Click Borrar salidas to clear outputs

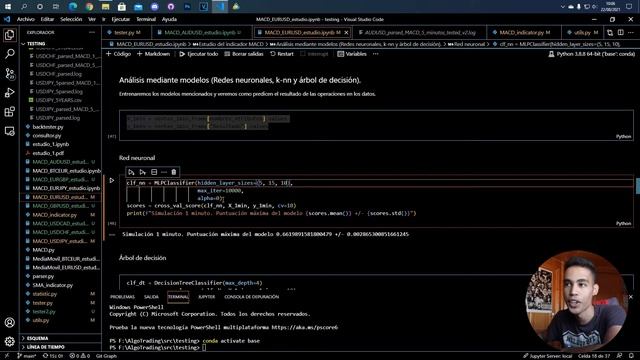pyautogui.click(x=244, y=54)
